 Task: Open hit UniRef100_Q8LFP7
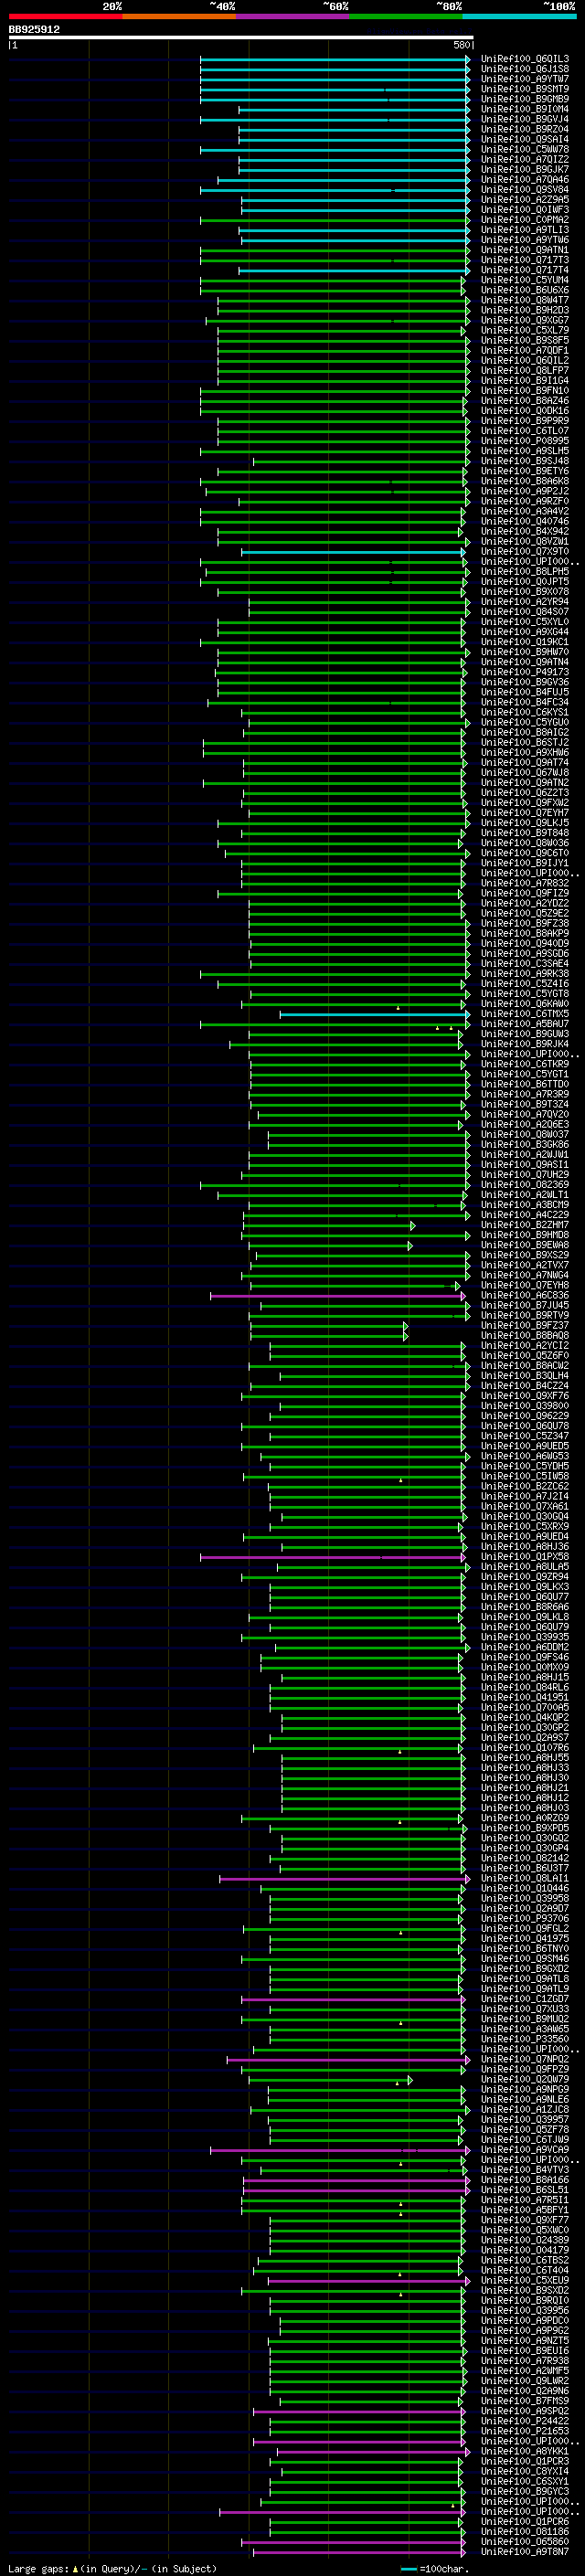coord(525,371)
